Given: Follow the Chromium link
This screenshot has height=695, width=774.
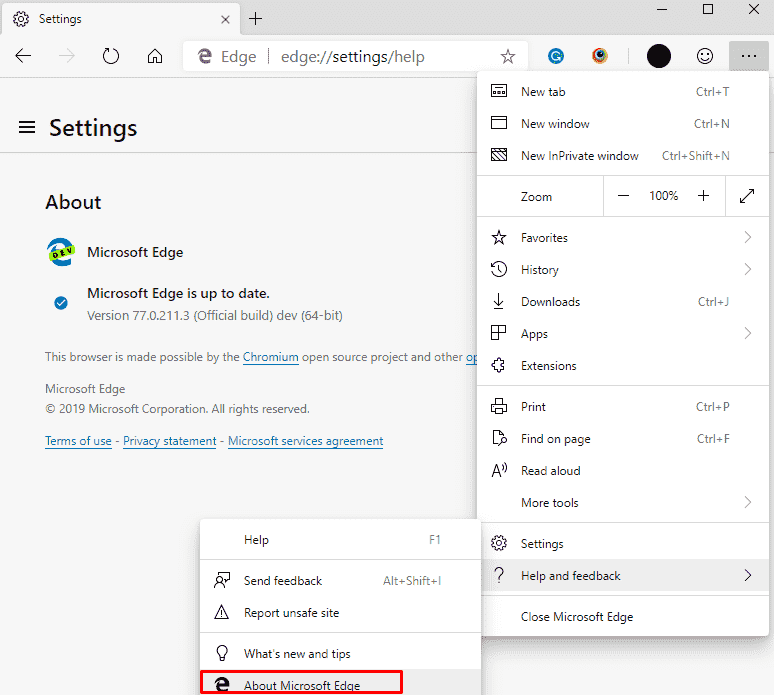Looking at the screenshot, I should [x=271, y=357].
